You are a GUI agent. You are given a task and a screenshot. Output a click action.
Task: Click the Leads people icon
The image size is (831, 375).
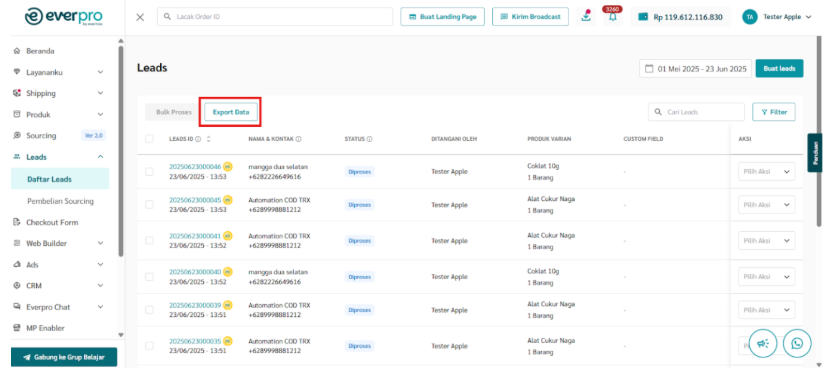click(x=16, y=157)
